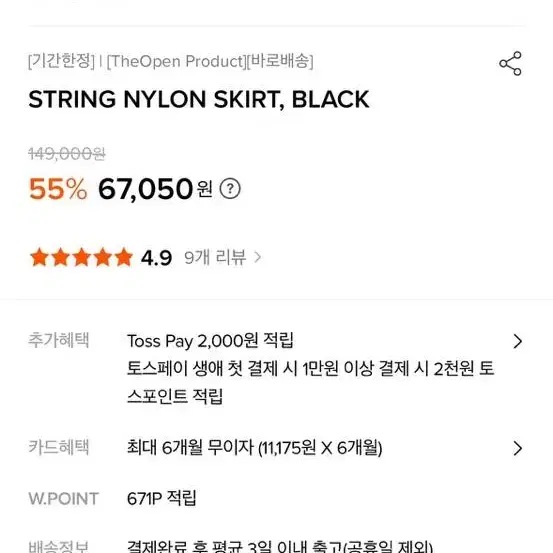Click the 55% discount rate
This screenshot has height=553, width=553.
pyautogui.click(x=58, y=189)
